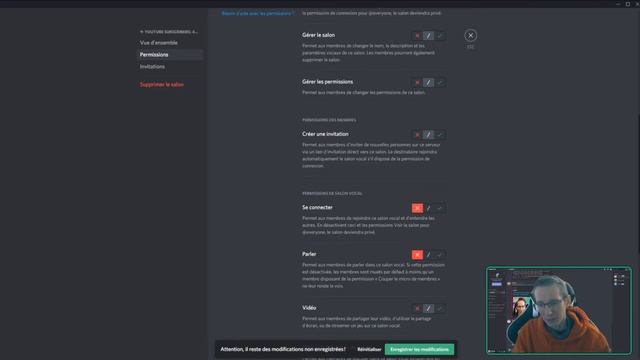
Task: Click the neutral slash for Se connecter
Action: pos(428,208)
